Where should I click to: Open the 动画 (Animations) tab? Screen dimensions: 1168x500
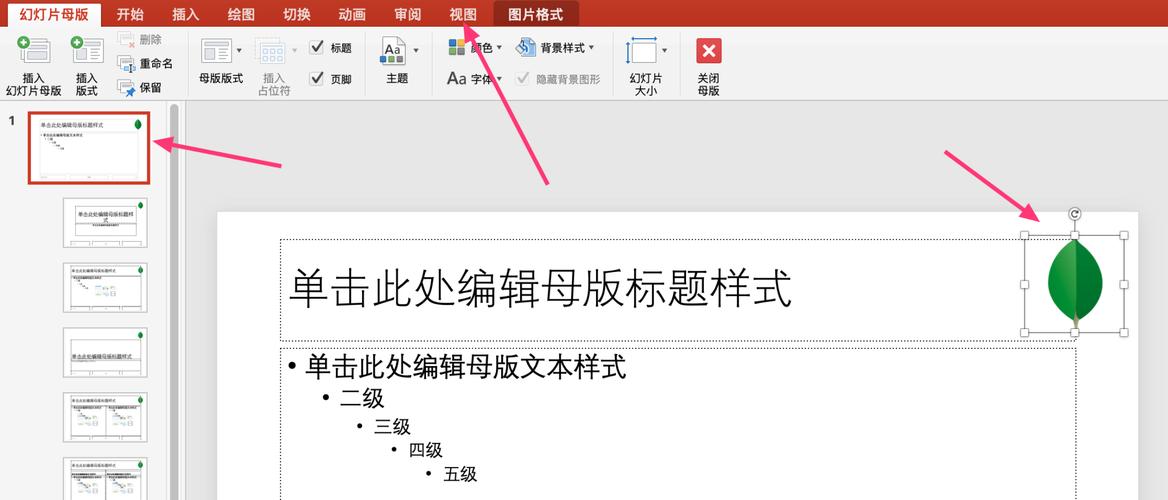click(x=352, y=14)
